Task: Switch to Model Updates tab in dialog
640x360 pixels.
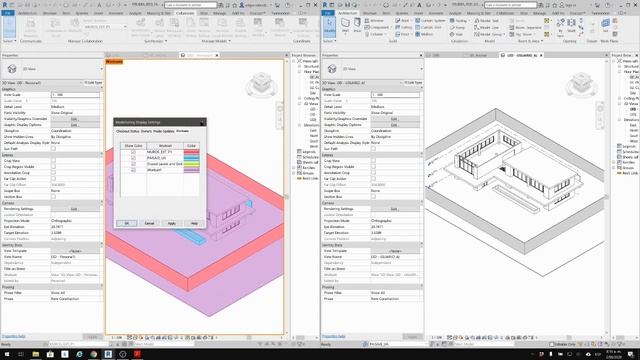Action: 164,131
